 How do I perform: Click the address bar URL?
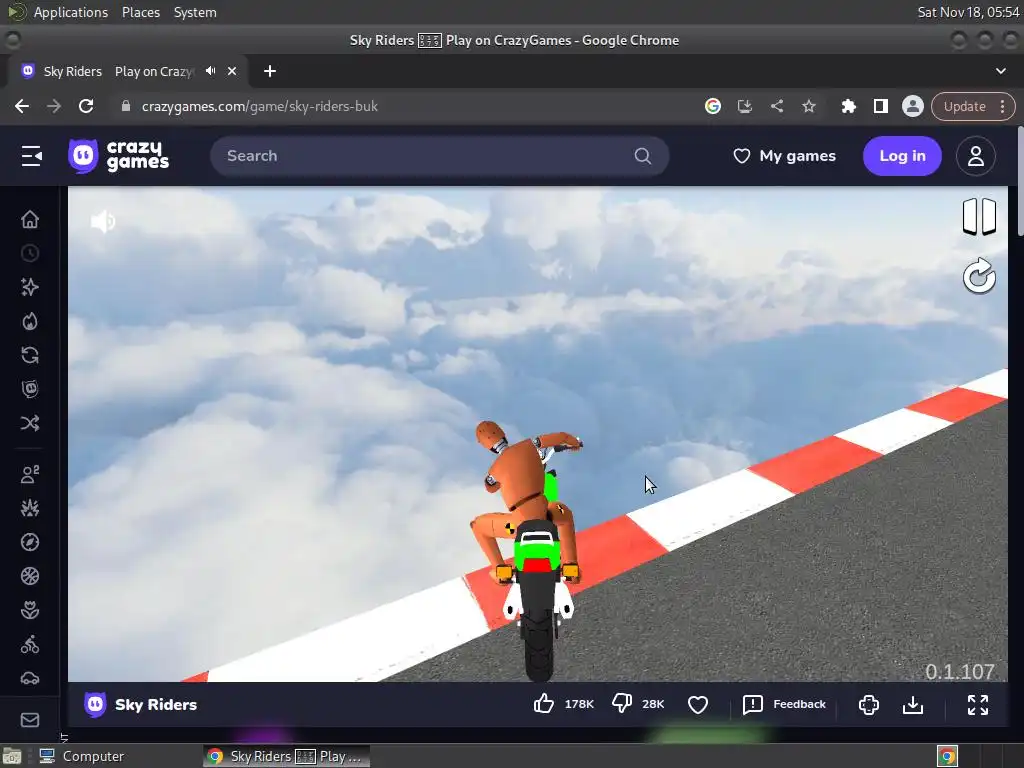(x=260, y=106)
